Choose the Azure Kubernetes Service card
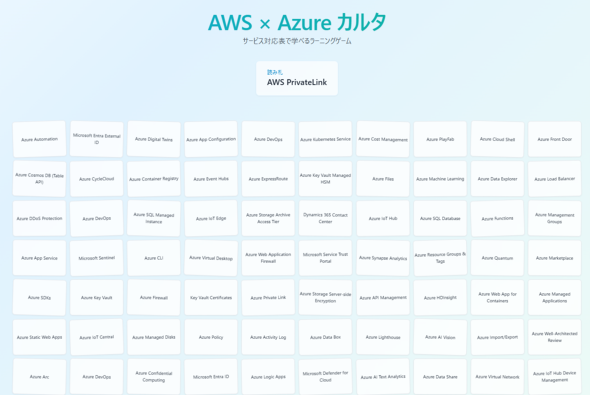 325,139
